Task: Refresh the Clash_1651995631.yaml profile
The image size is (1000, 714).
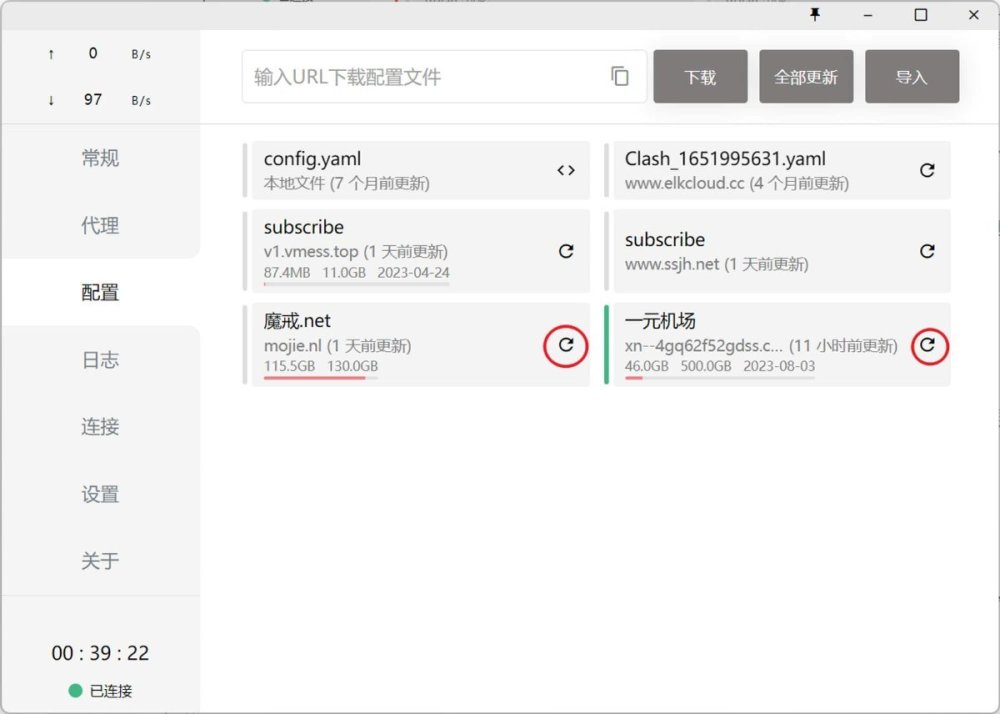Action: tap(927, 170)
